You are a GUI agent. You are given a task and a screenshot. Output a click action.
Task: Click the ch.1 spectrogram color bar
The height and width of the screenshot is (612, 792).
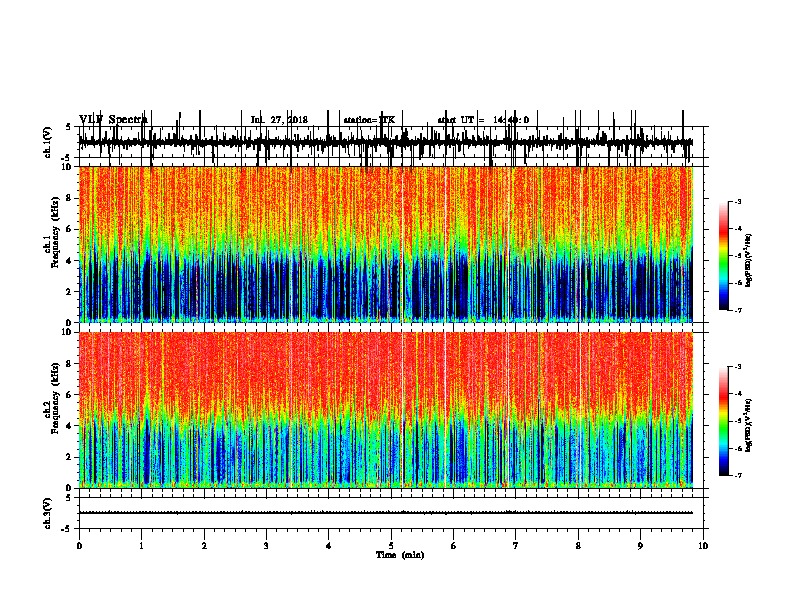tap(723, 256)
